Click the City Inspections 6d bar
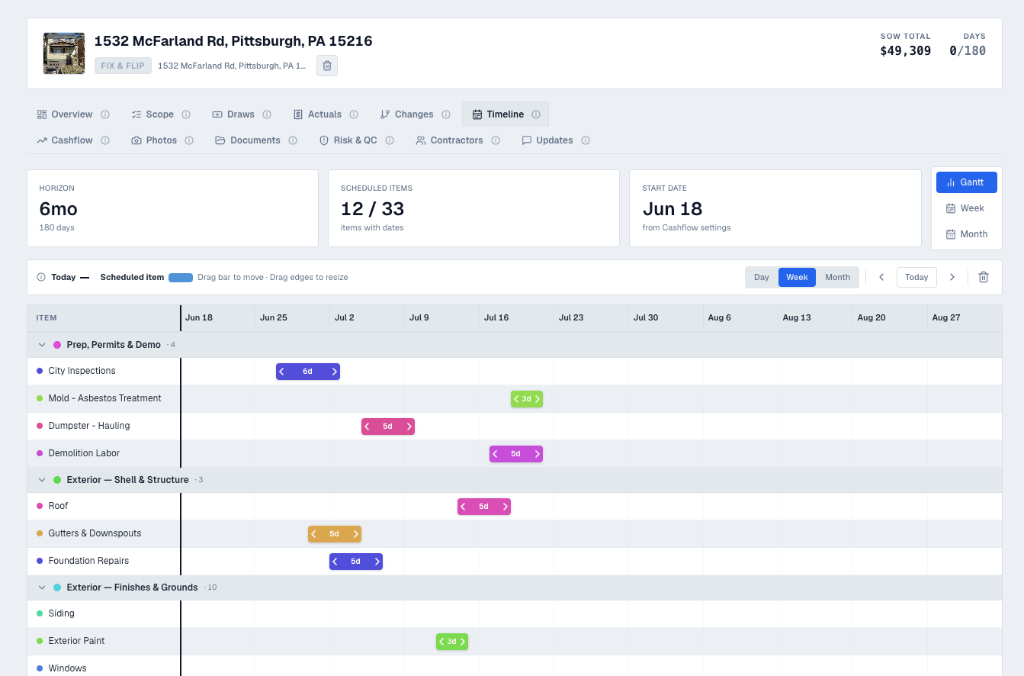This screenshot has height=676, width=1024. pos(308,372)
